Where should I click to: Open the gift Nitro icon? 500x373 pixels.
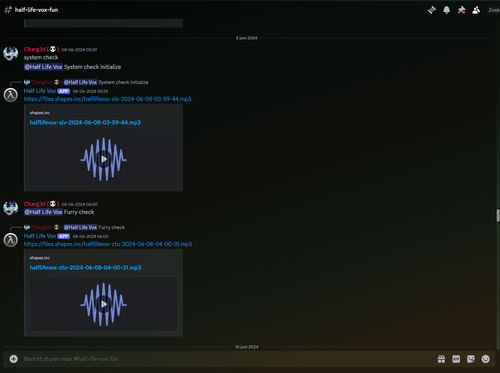point(441,359)
